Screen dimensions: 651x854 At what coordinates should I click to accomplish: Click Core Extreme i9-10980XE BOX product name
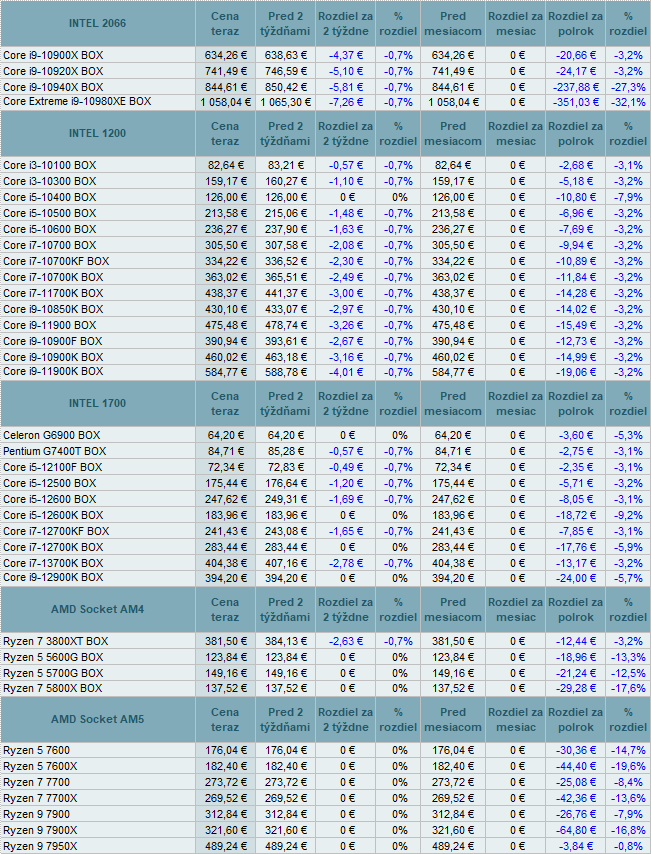click(77, 101)
